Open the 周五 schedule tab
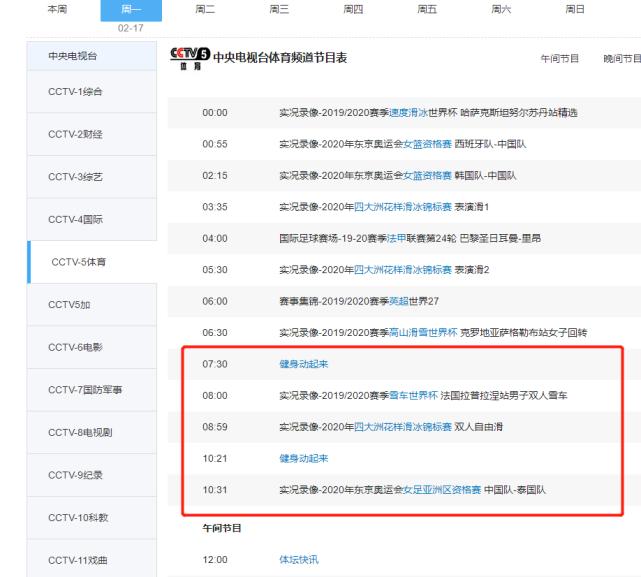The image size is (641, 577). [427, 9]
